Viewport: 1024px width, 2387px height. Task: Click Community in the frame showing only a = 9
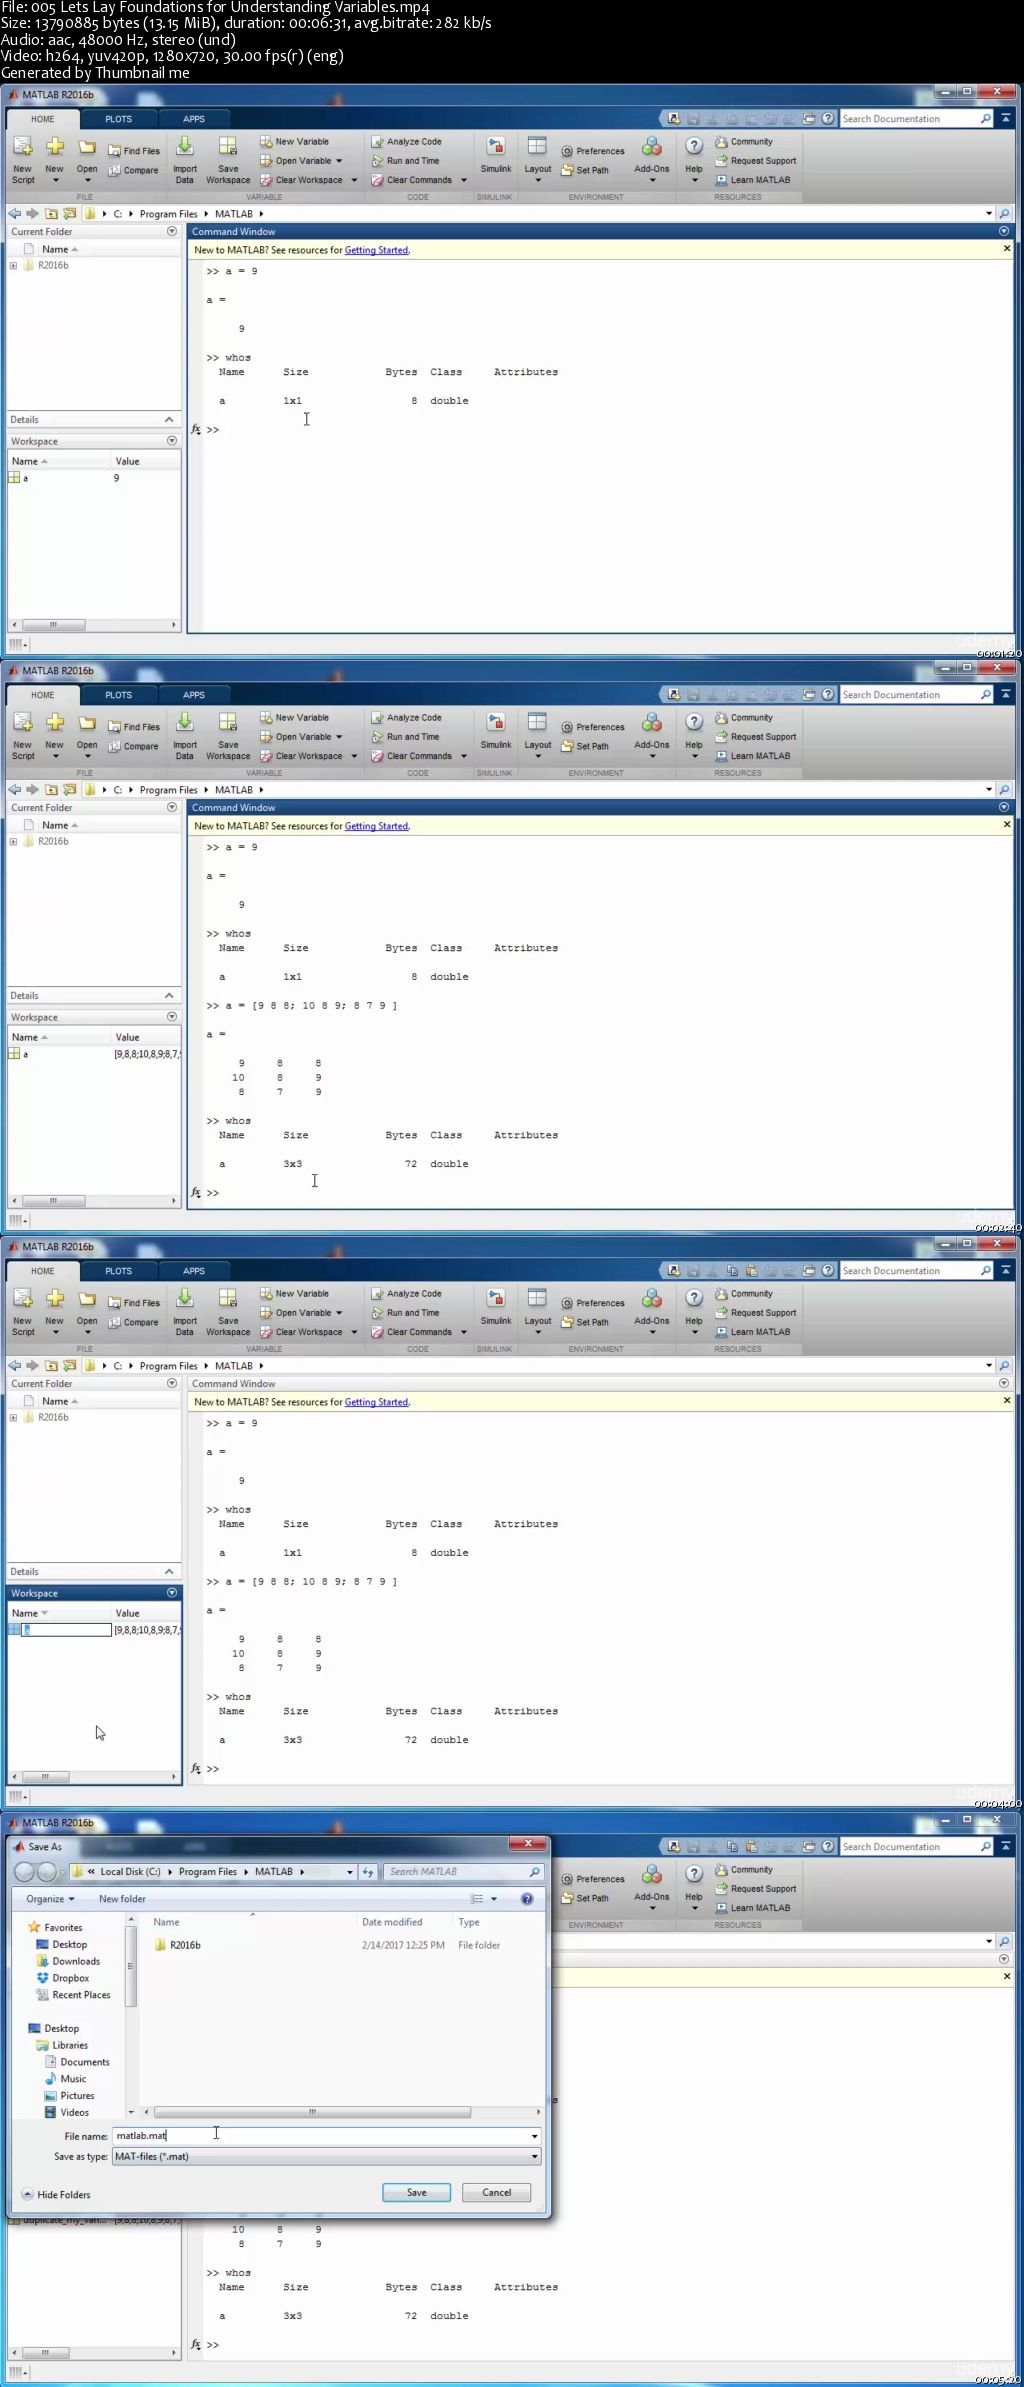(x=744, y=141)
